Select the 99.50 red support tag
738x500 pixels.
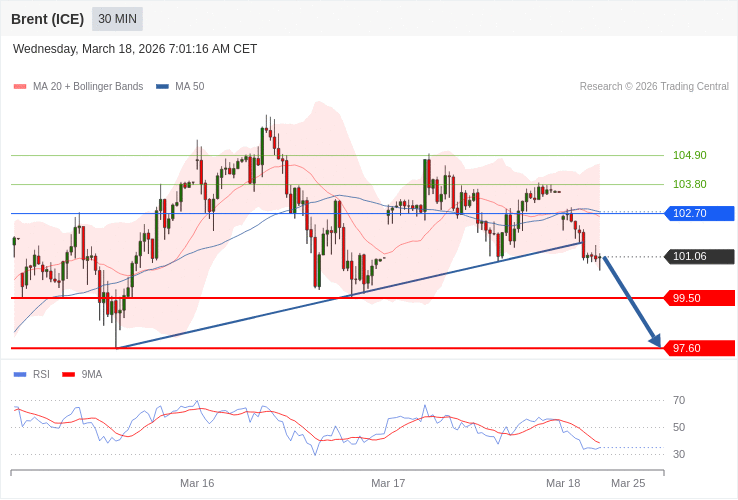point(699,298)
